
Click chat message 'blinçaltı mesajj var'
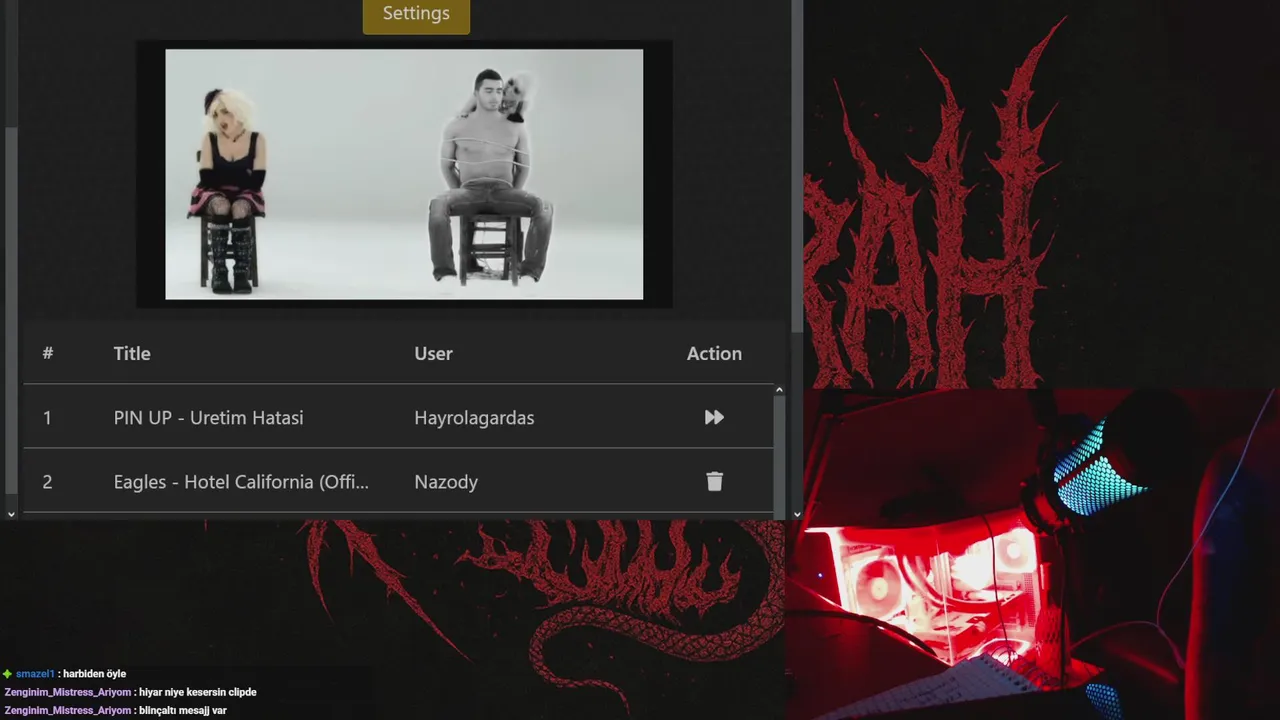pos(183,710)
